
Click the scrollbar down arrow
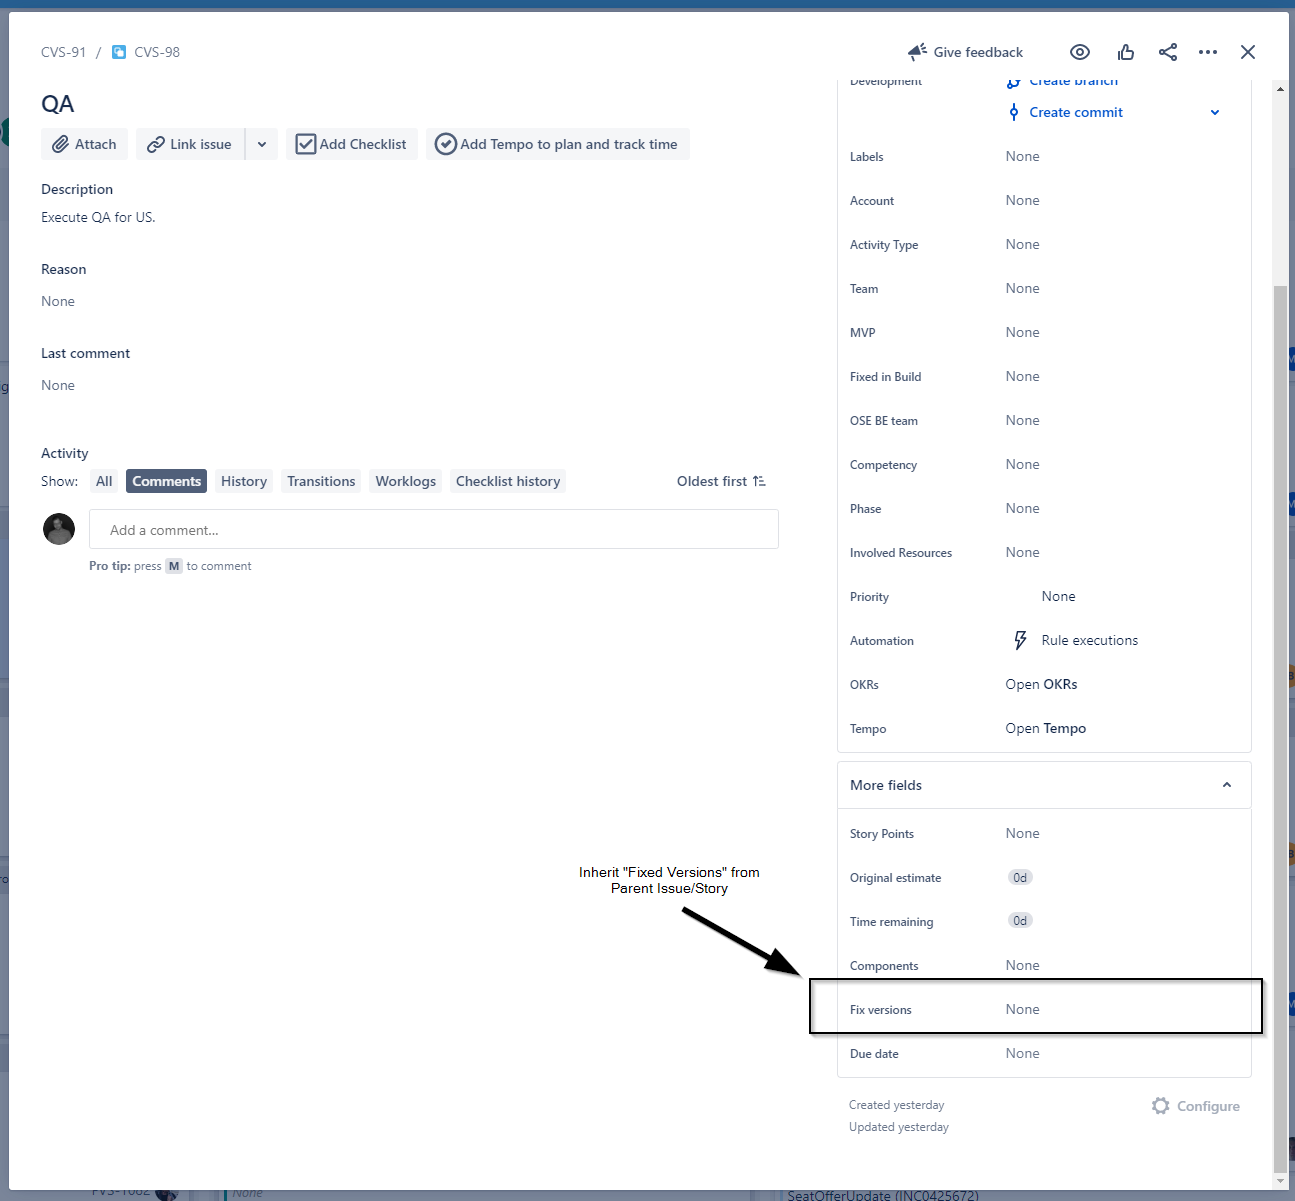tap(1281, 1181)
